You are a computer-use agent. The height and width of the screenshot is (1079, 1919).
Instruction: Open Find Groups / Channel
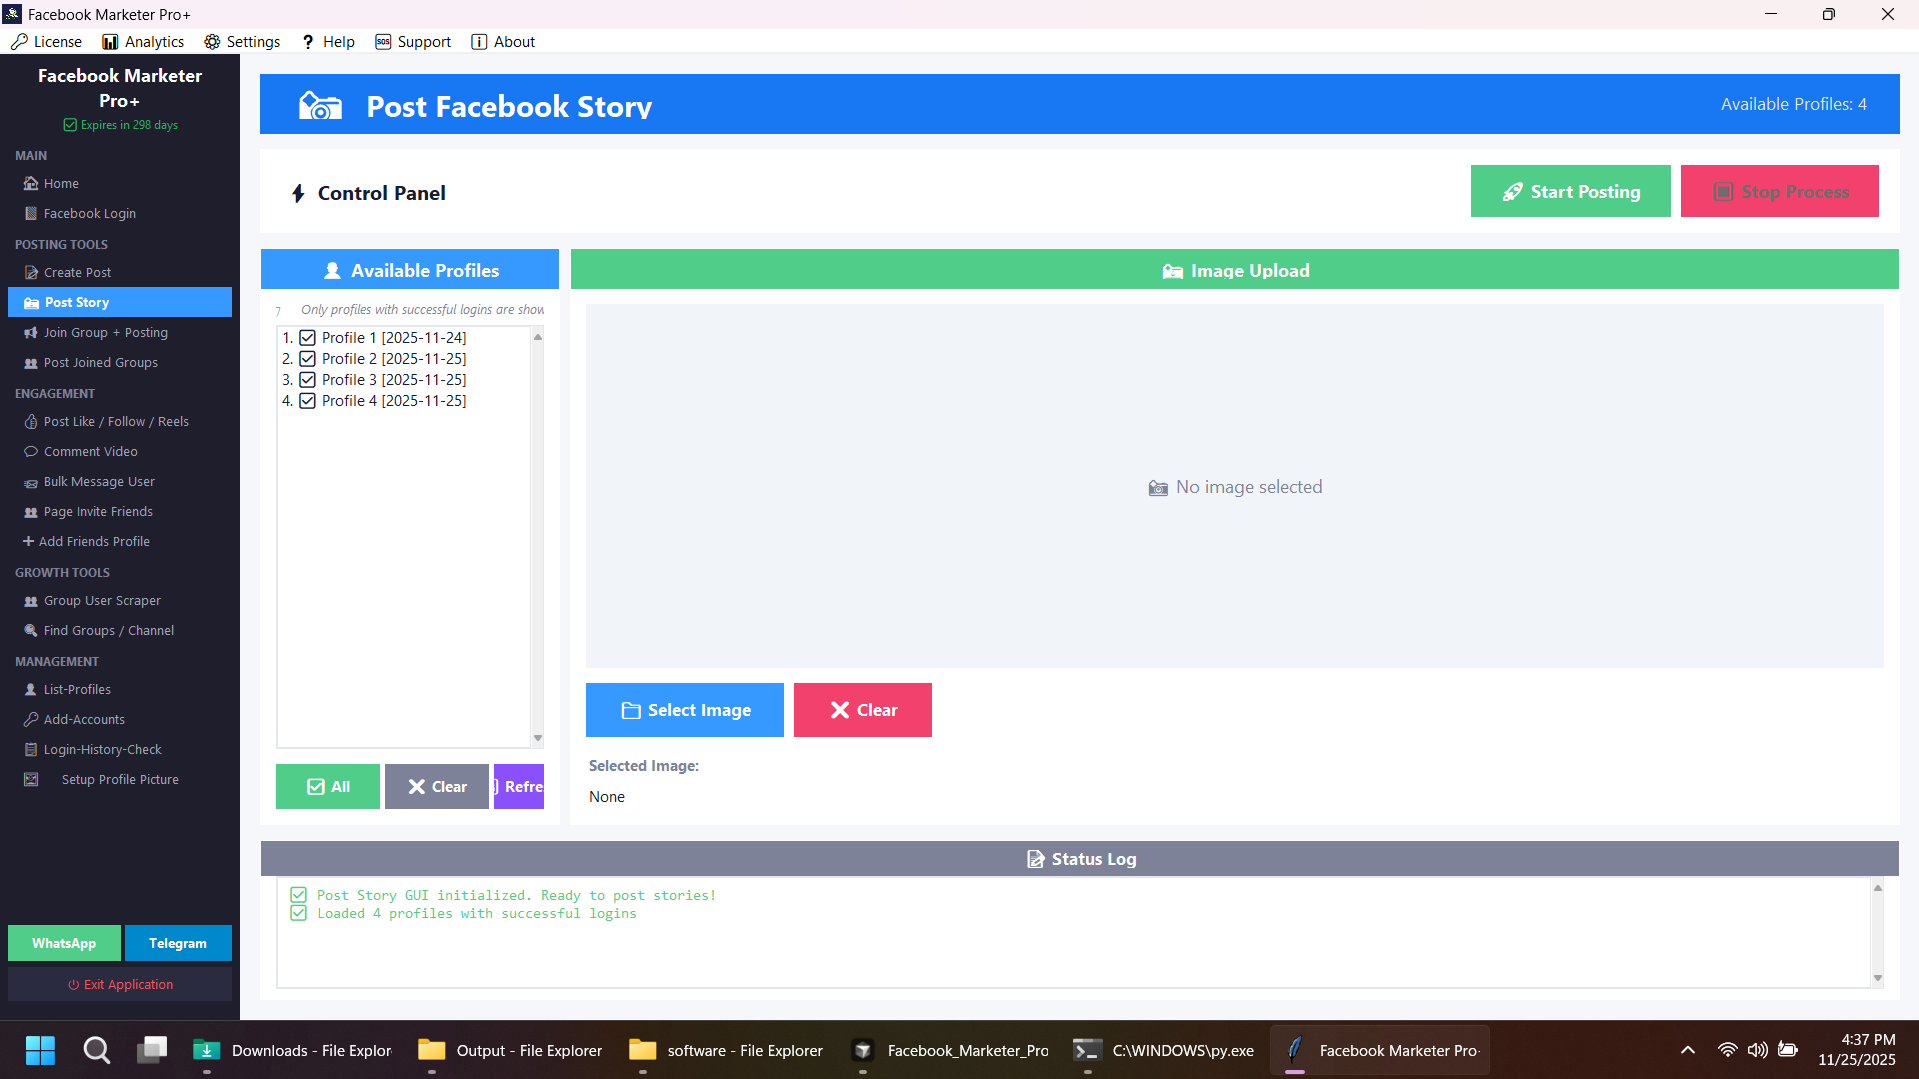(107, 630)
